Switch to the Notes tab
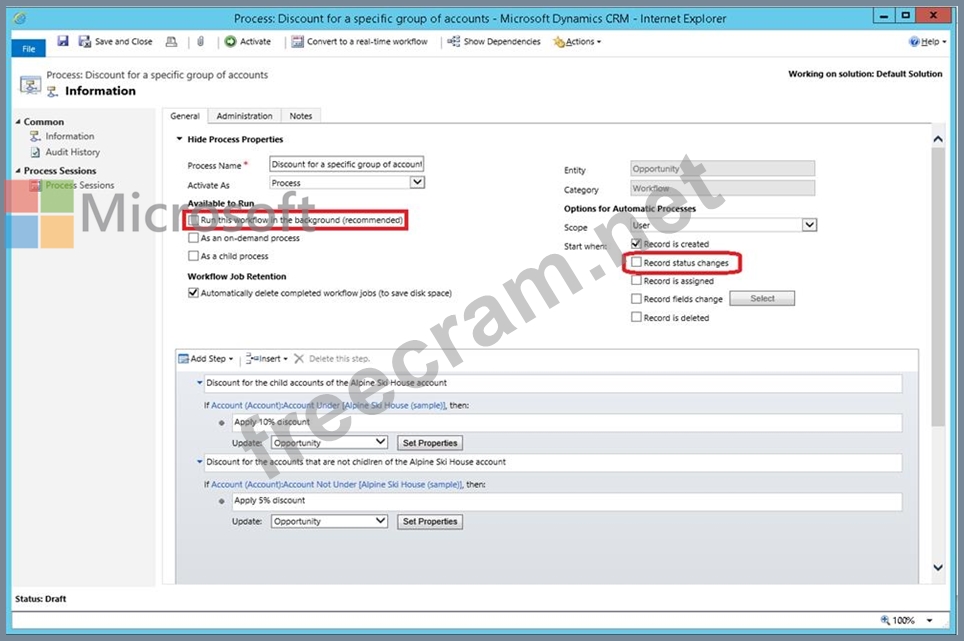This screenshot has height=641, width=964. 301,116
